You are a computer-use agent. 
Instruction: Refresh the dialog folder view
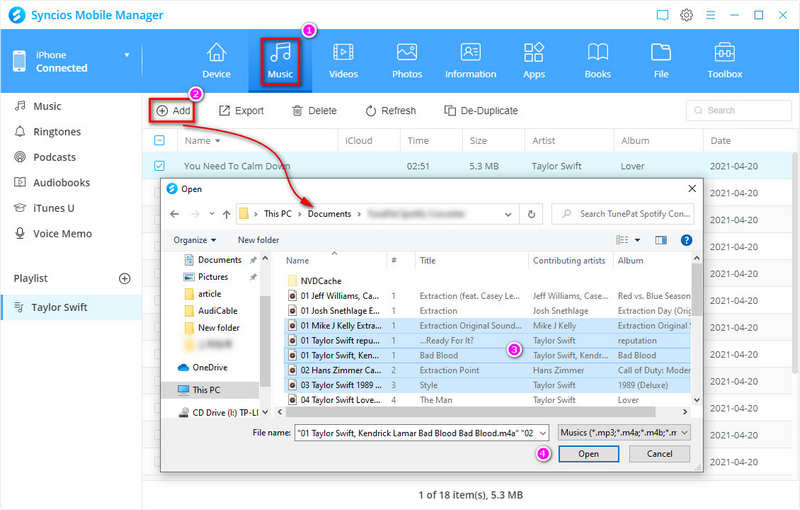531,214
